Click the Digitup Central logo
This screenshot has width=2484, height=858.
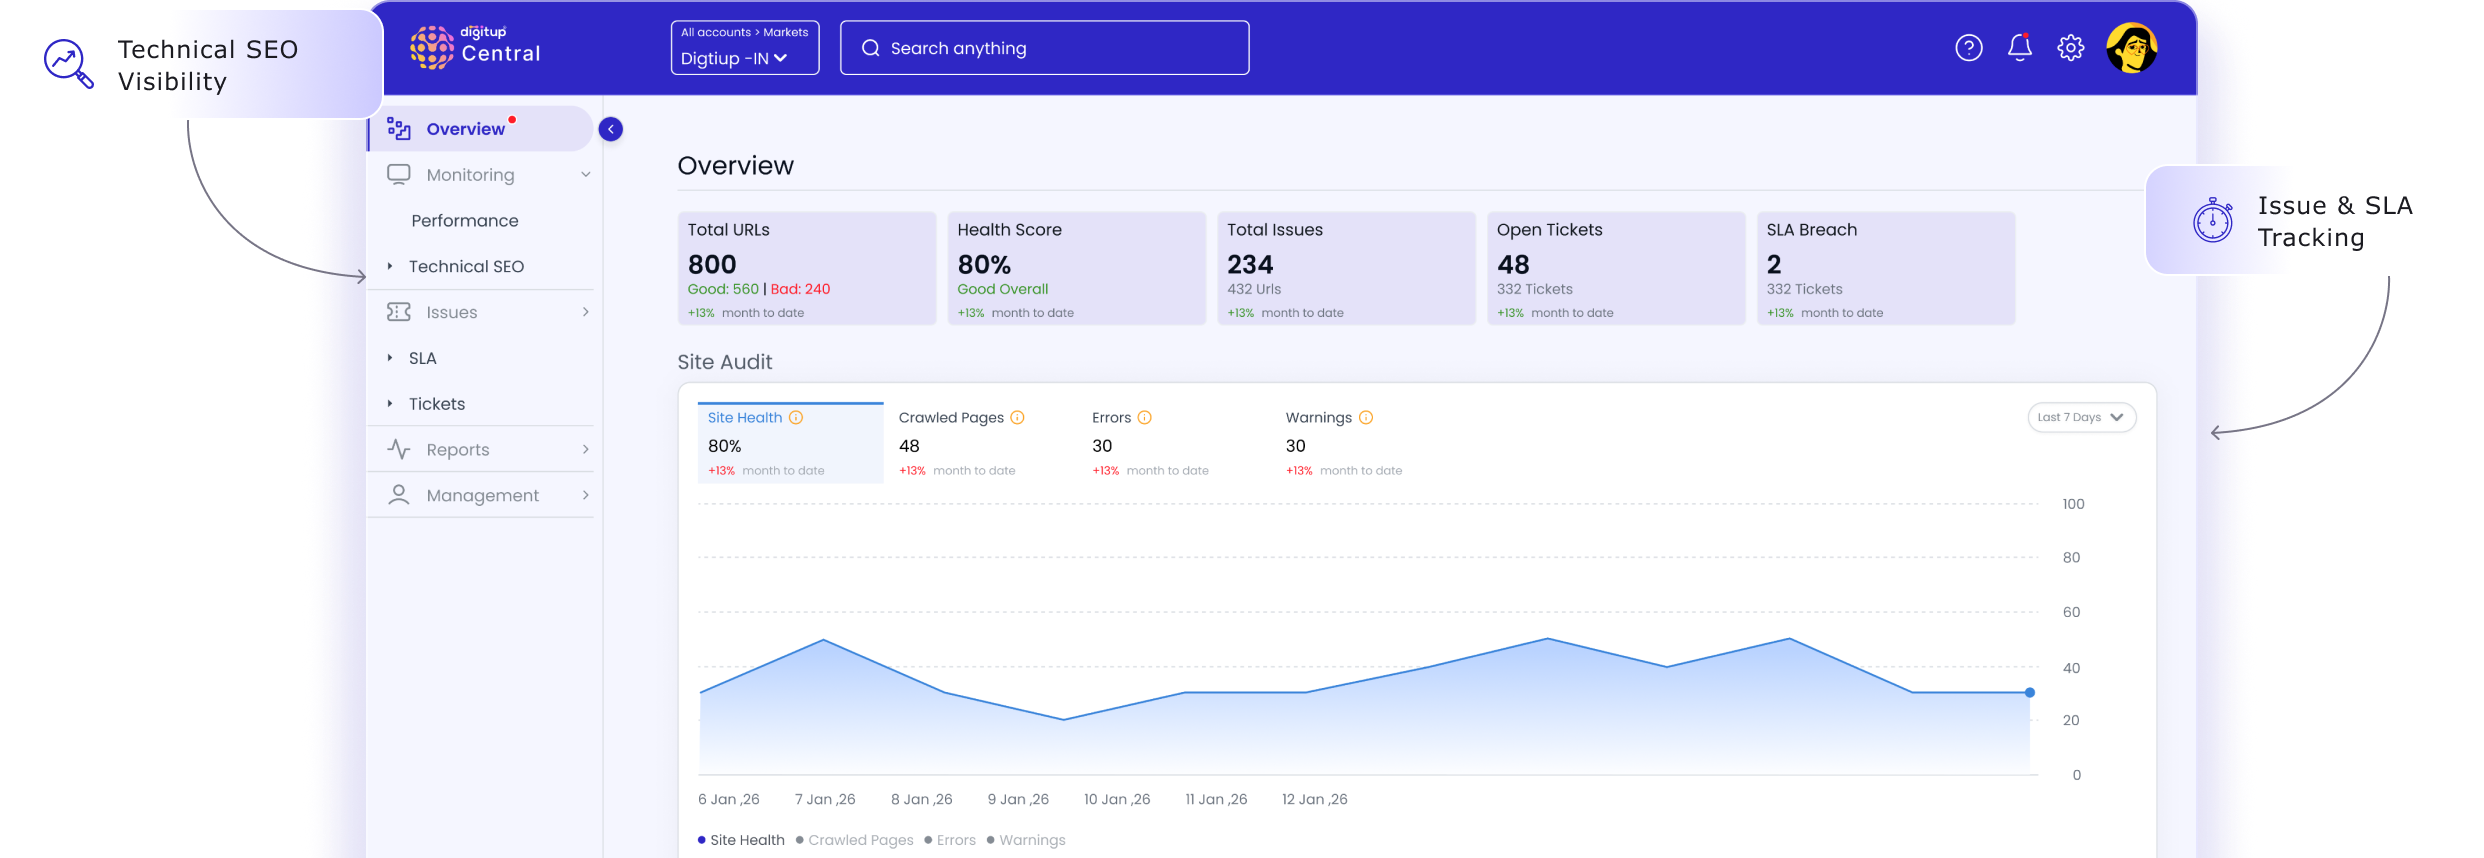[x=475, y=47]
